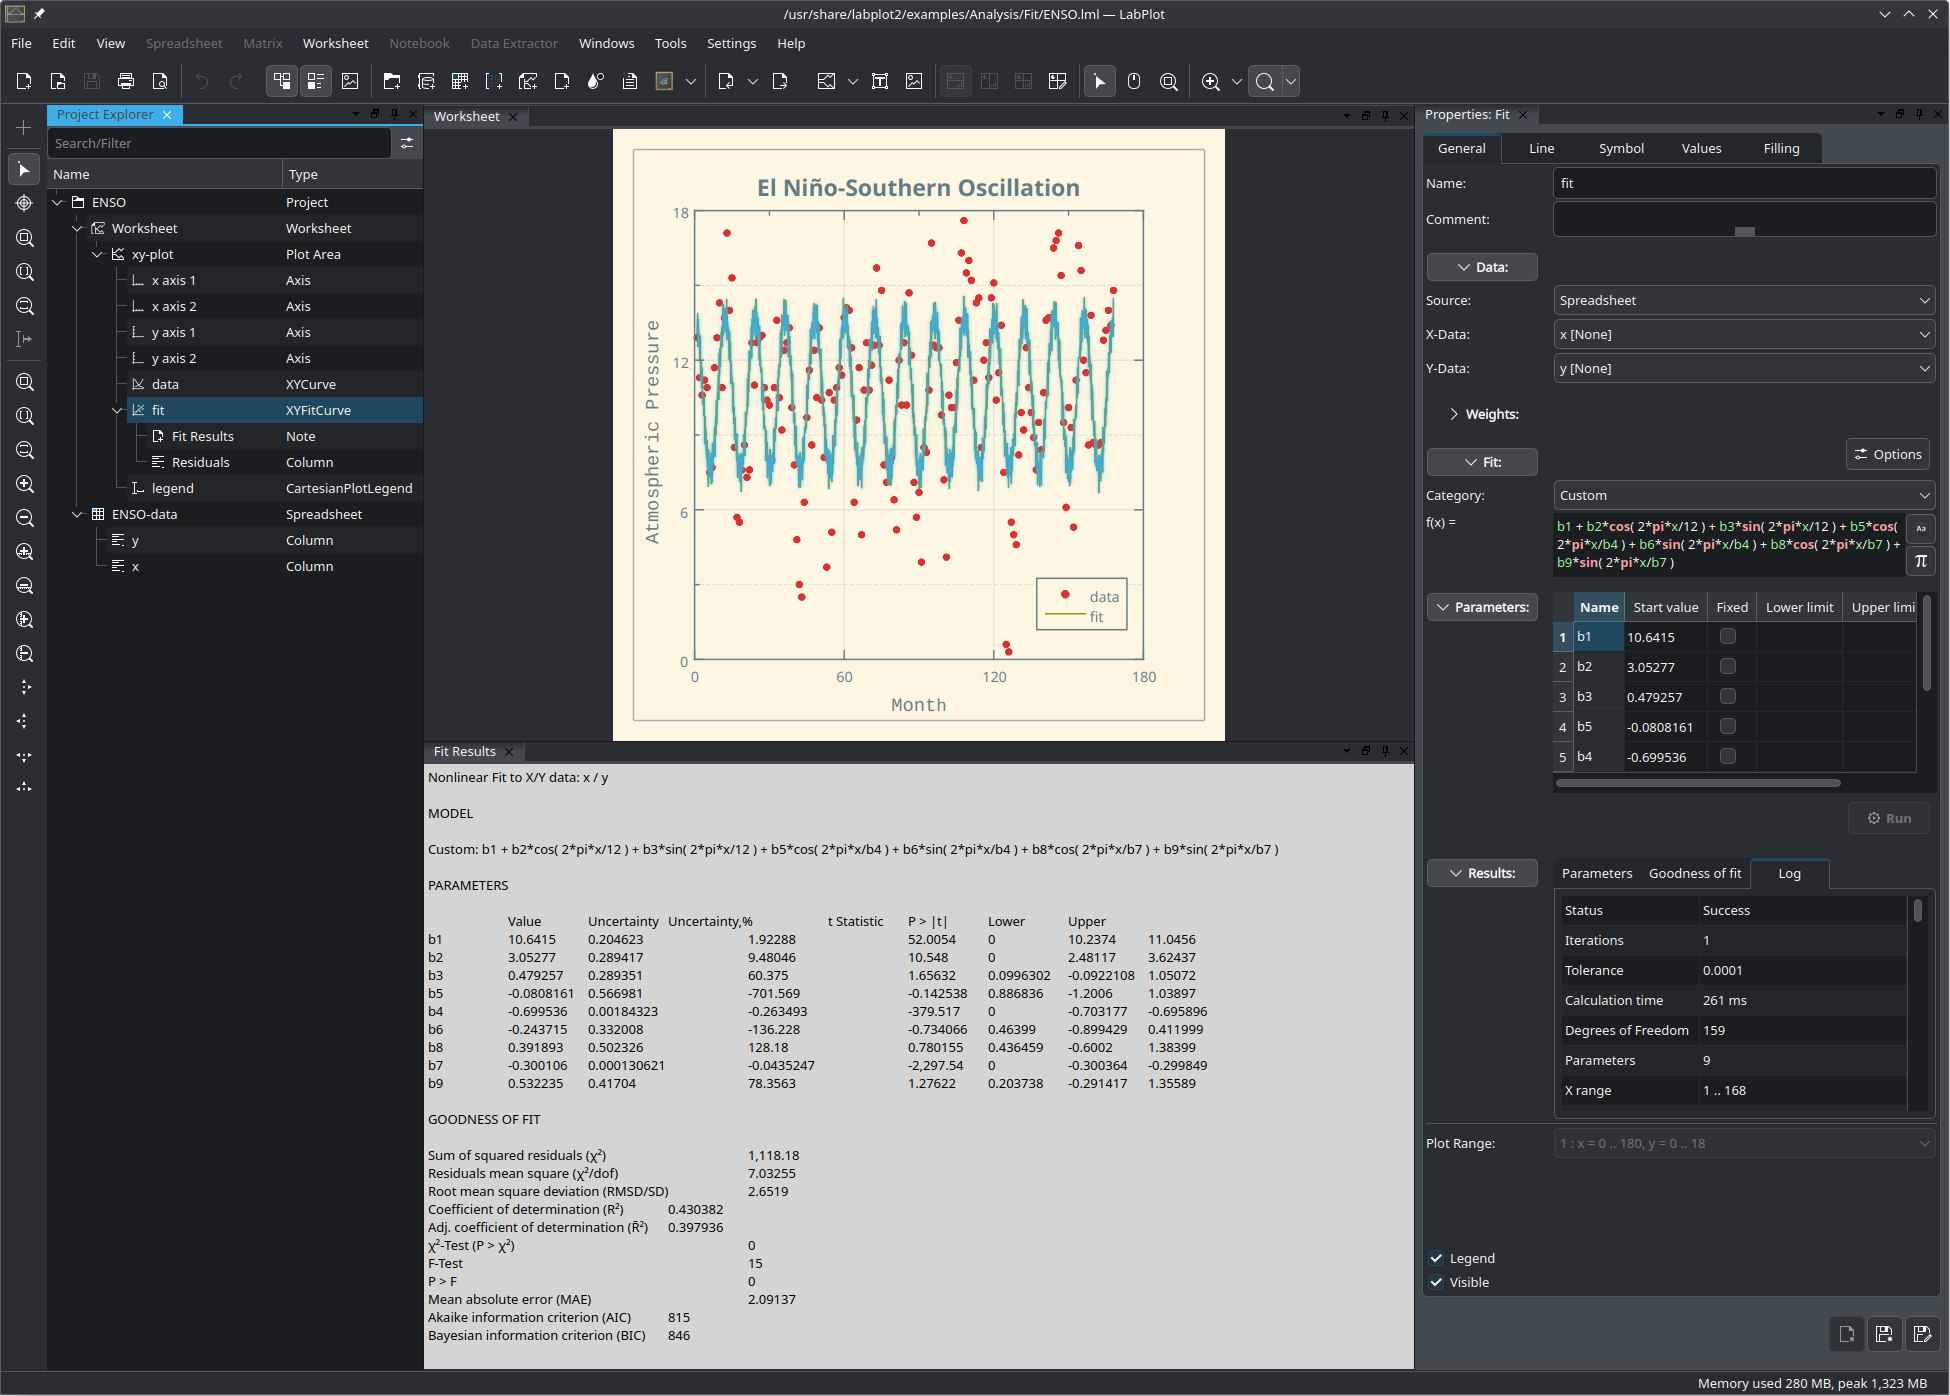Collapse the Parameters section button
1950x1396 pixels.
click(x=1482, y=607)
